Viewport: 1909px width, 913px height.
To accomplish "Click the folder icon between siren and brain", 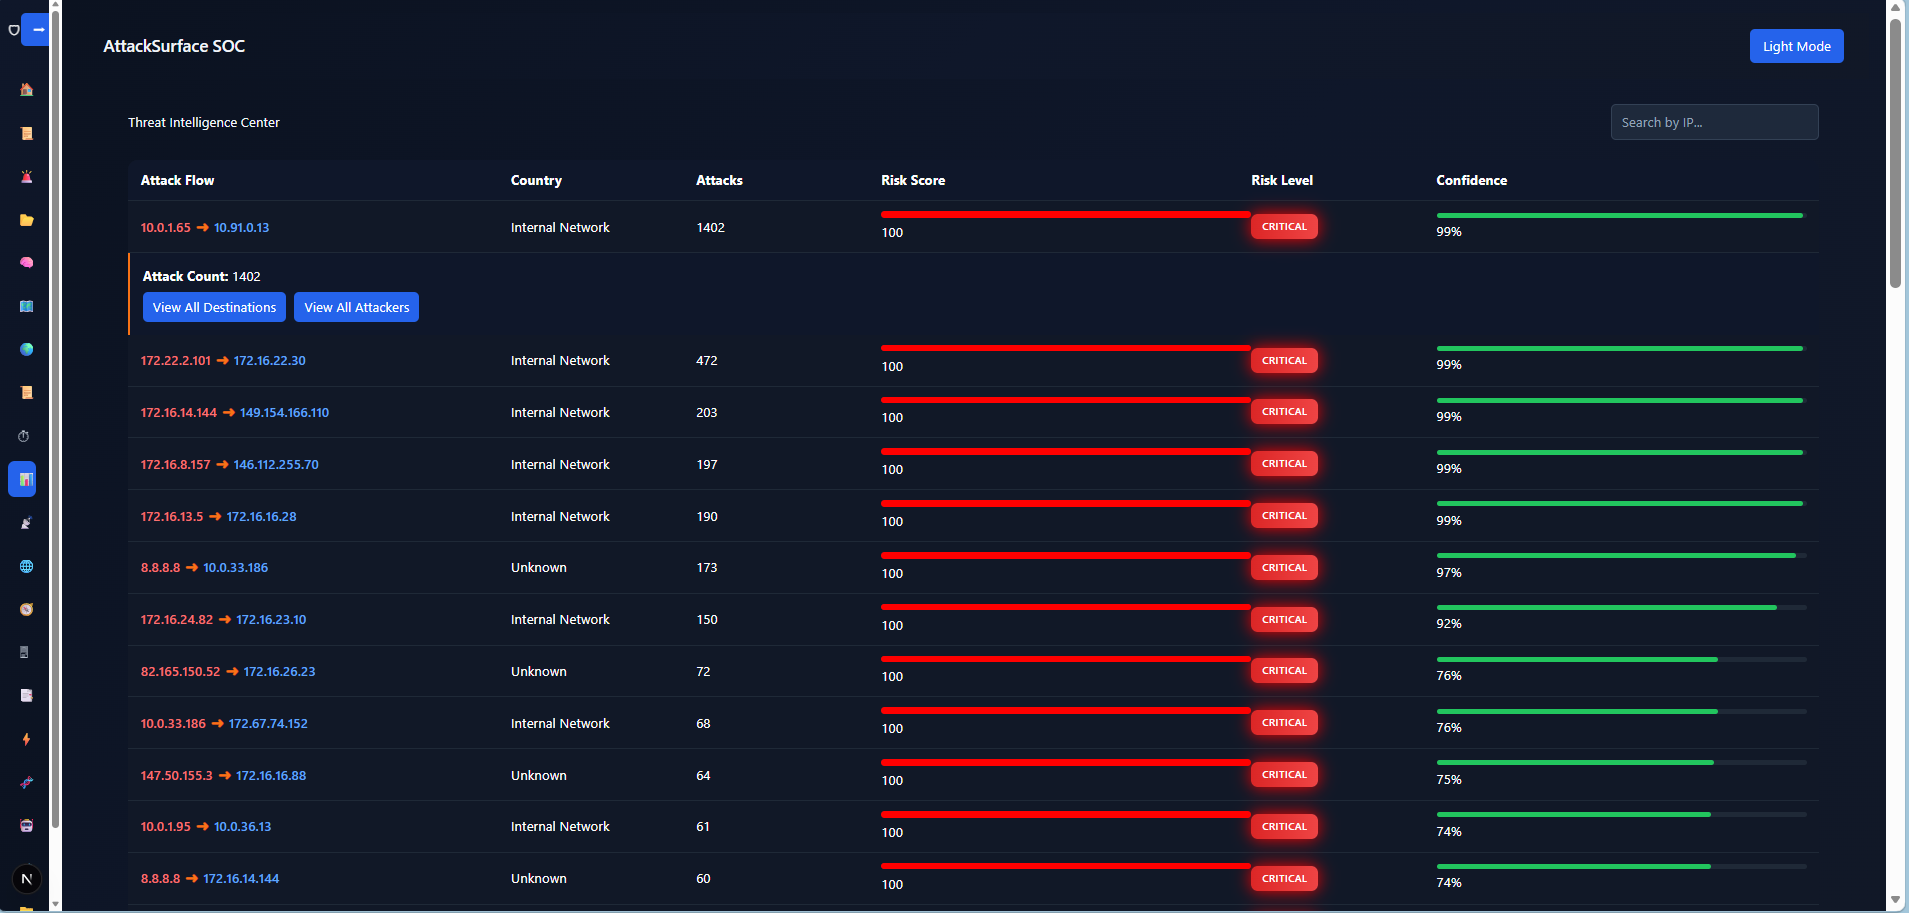I will tap(27, 220).
